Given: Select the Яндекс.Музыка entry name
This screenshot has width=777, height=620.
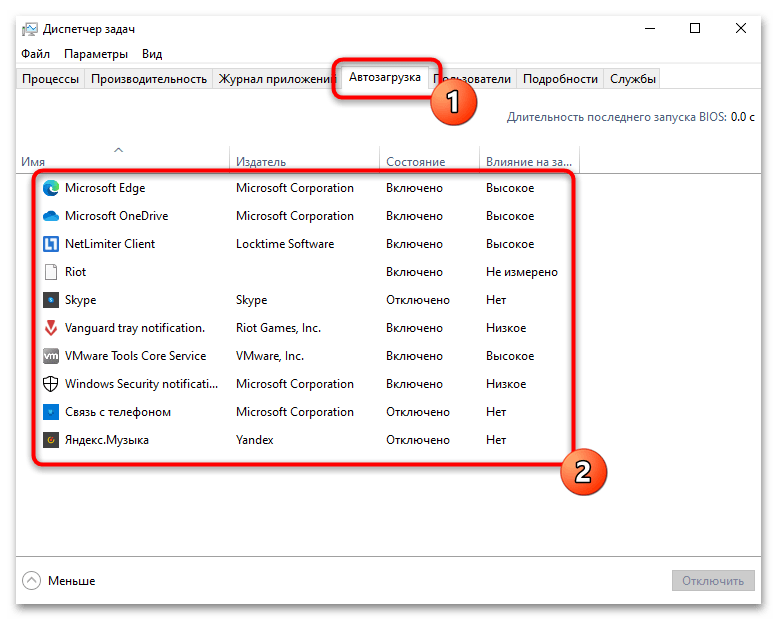Looking at the screenshot, I should [x=107, y=440].
